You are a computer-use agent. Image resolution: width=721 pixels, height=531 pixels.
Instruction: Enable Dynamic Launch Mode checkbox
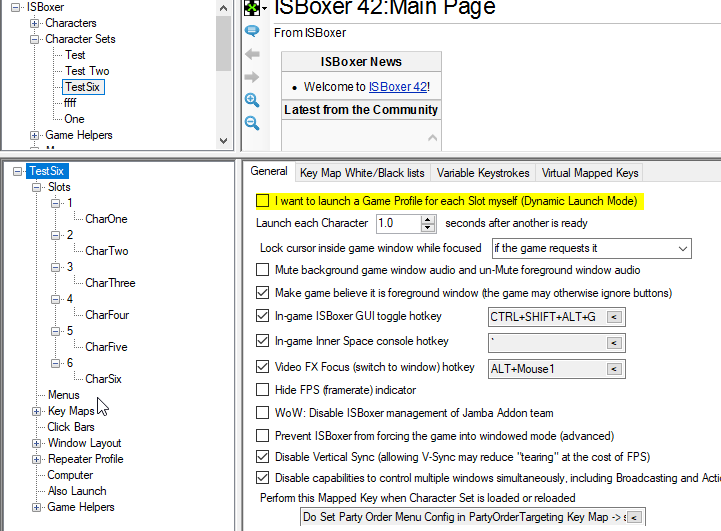pos(263,201)
